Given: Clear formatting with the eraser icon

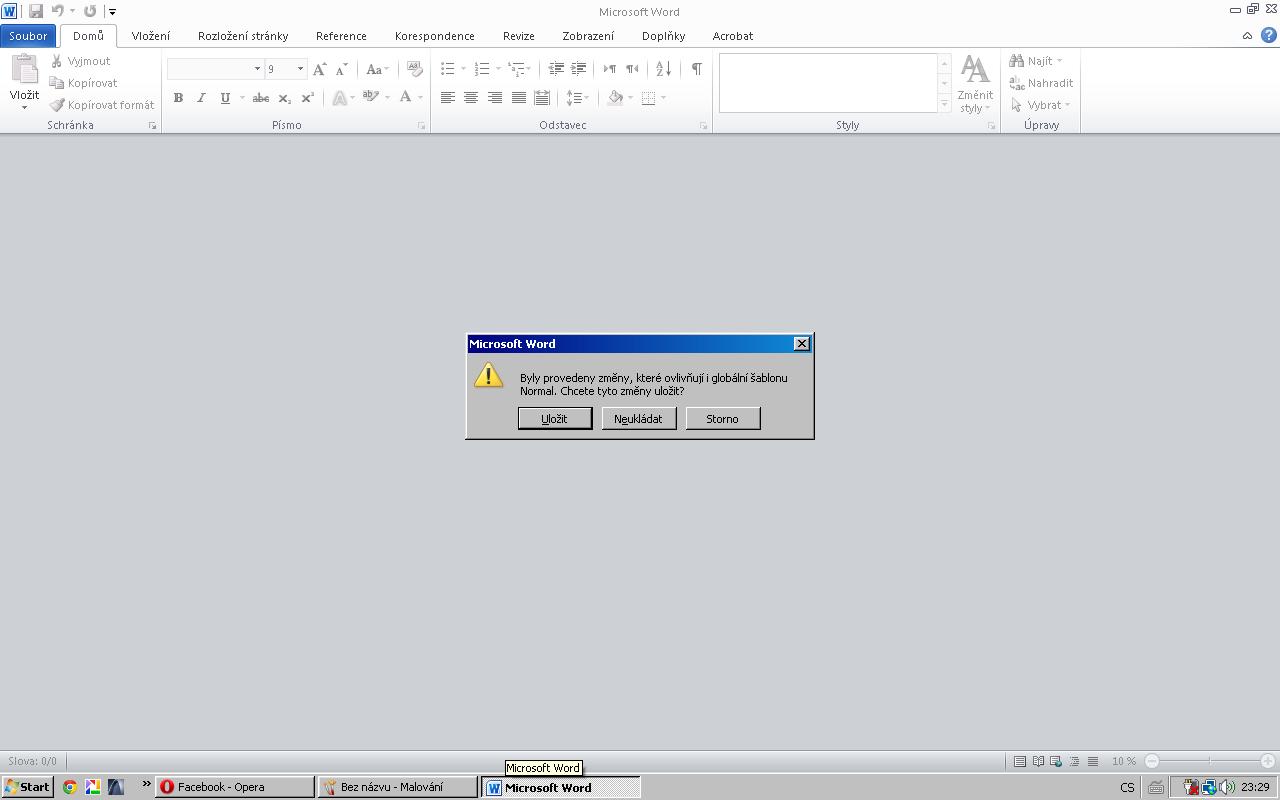Looking at the screenshot, I should click(414, 69).
